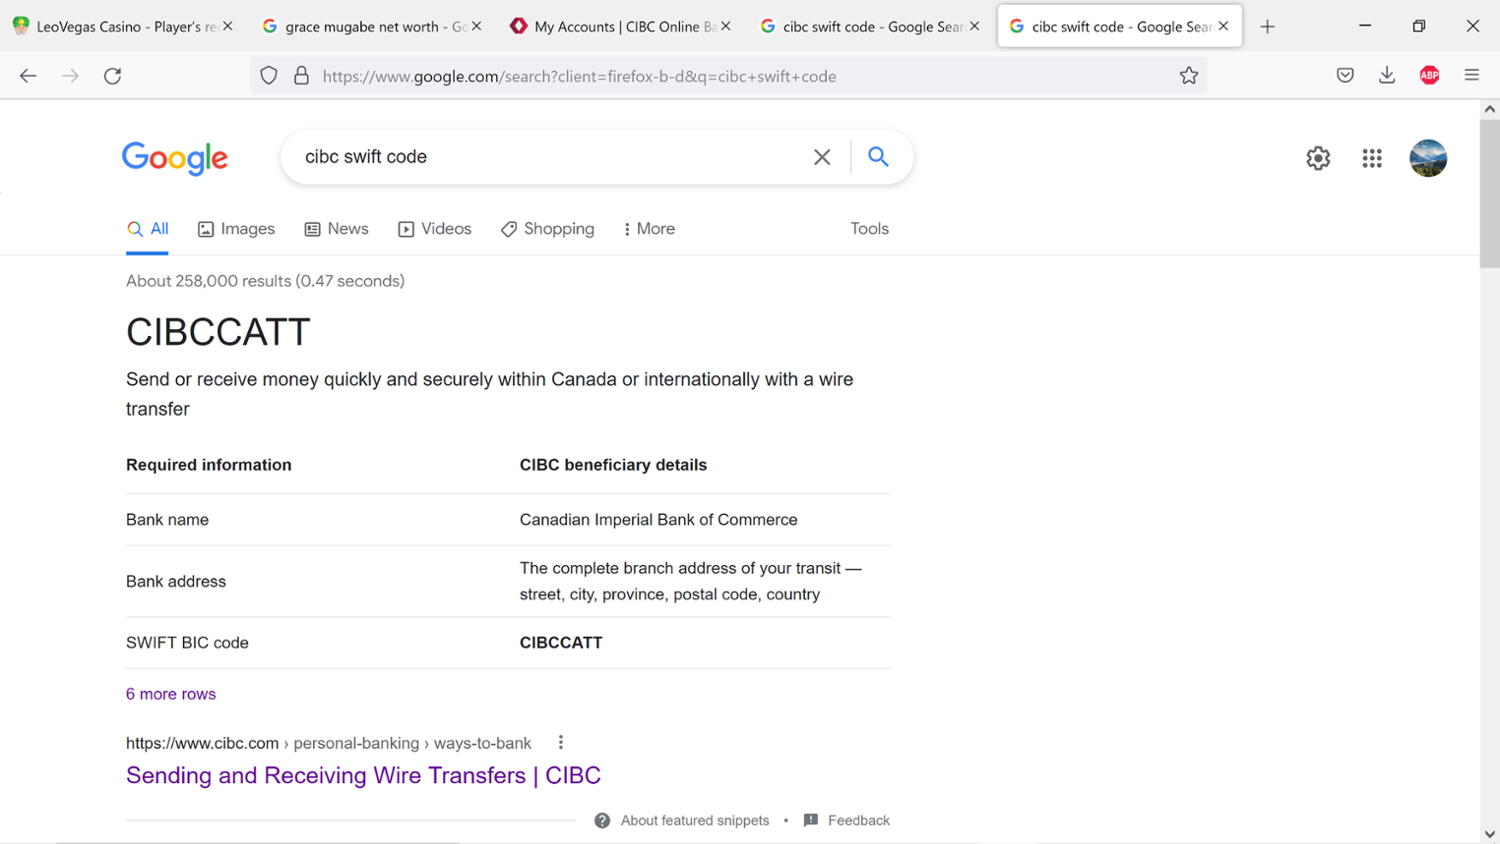Expand the 6 more rows link
The width and height of the screenshot is (1500, 844).
pos(171,694)
